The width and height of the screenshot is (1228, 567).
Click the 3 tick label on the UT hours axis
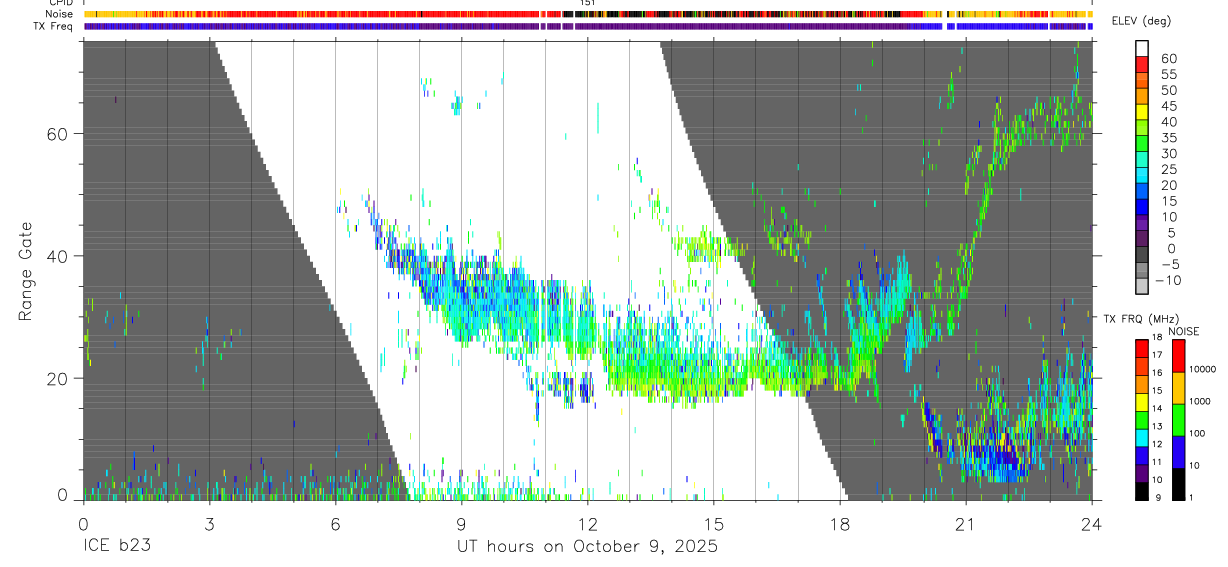tap(209, 523)
